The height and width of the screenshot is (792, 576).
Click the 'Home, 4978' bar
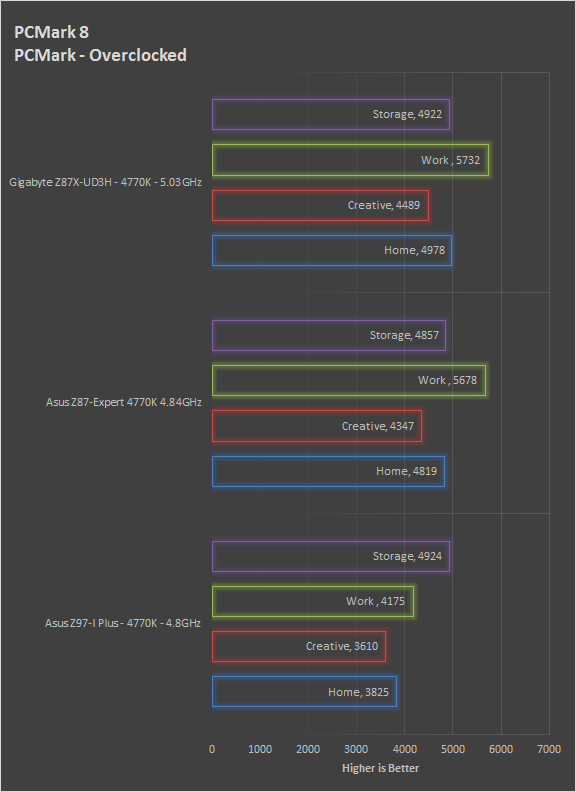(x=332, y=251)
